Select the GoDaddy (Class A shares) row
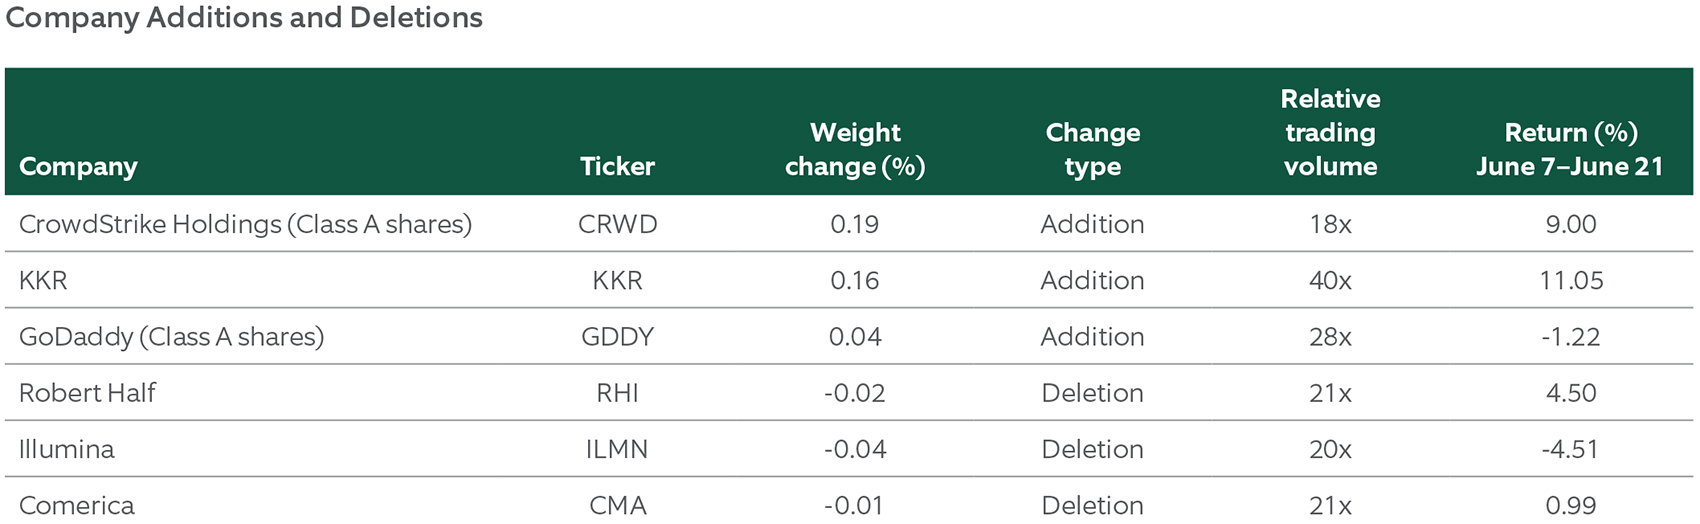This screenshot has height=524, width=1700. coord(849,336)
